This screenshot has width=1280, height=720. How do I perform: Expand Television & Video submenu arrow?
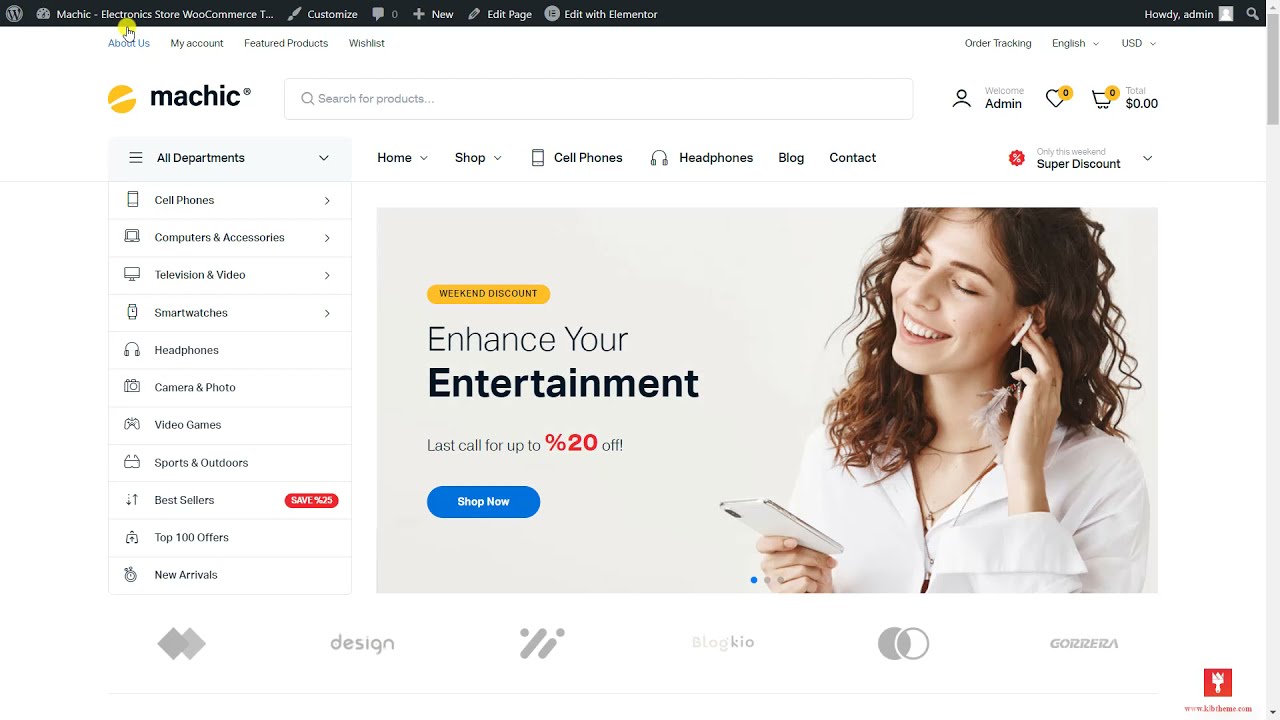click(x=327, y=275)
